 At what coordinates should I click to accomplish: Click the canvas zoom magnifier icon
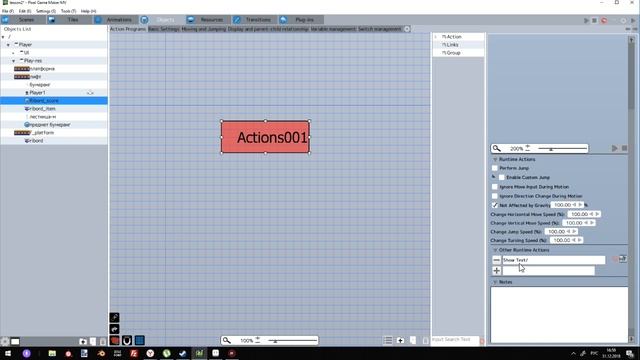(x=227, y=340)
